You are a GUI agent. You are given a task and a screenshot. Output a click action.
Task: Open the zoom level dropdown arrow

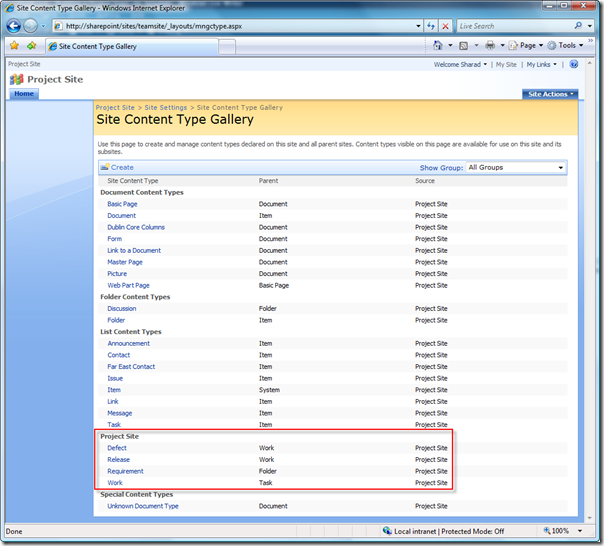coord(580,531)
